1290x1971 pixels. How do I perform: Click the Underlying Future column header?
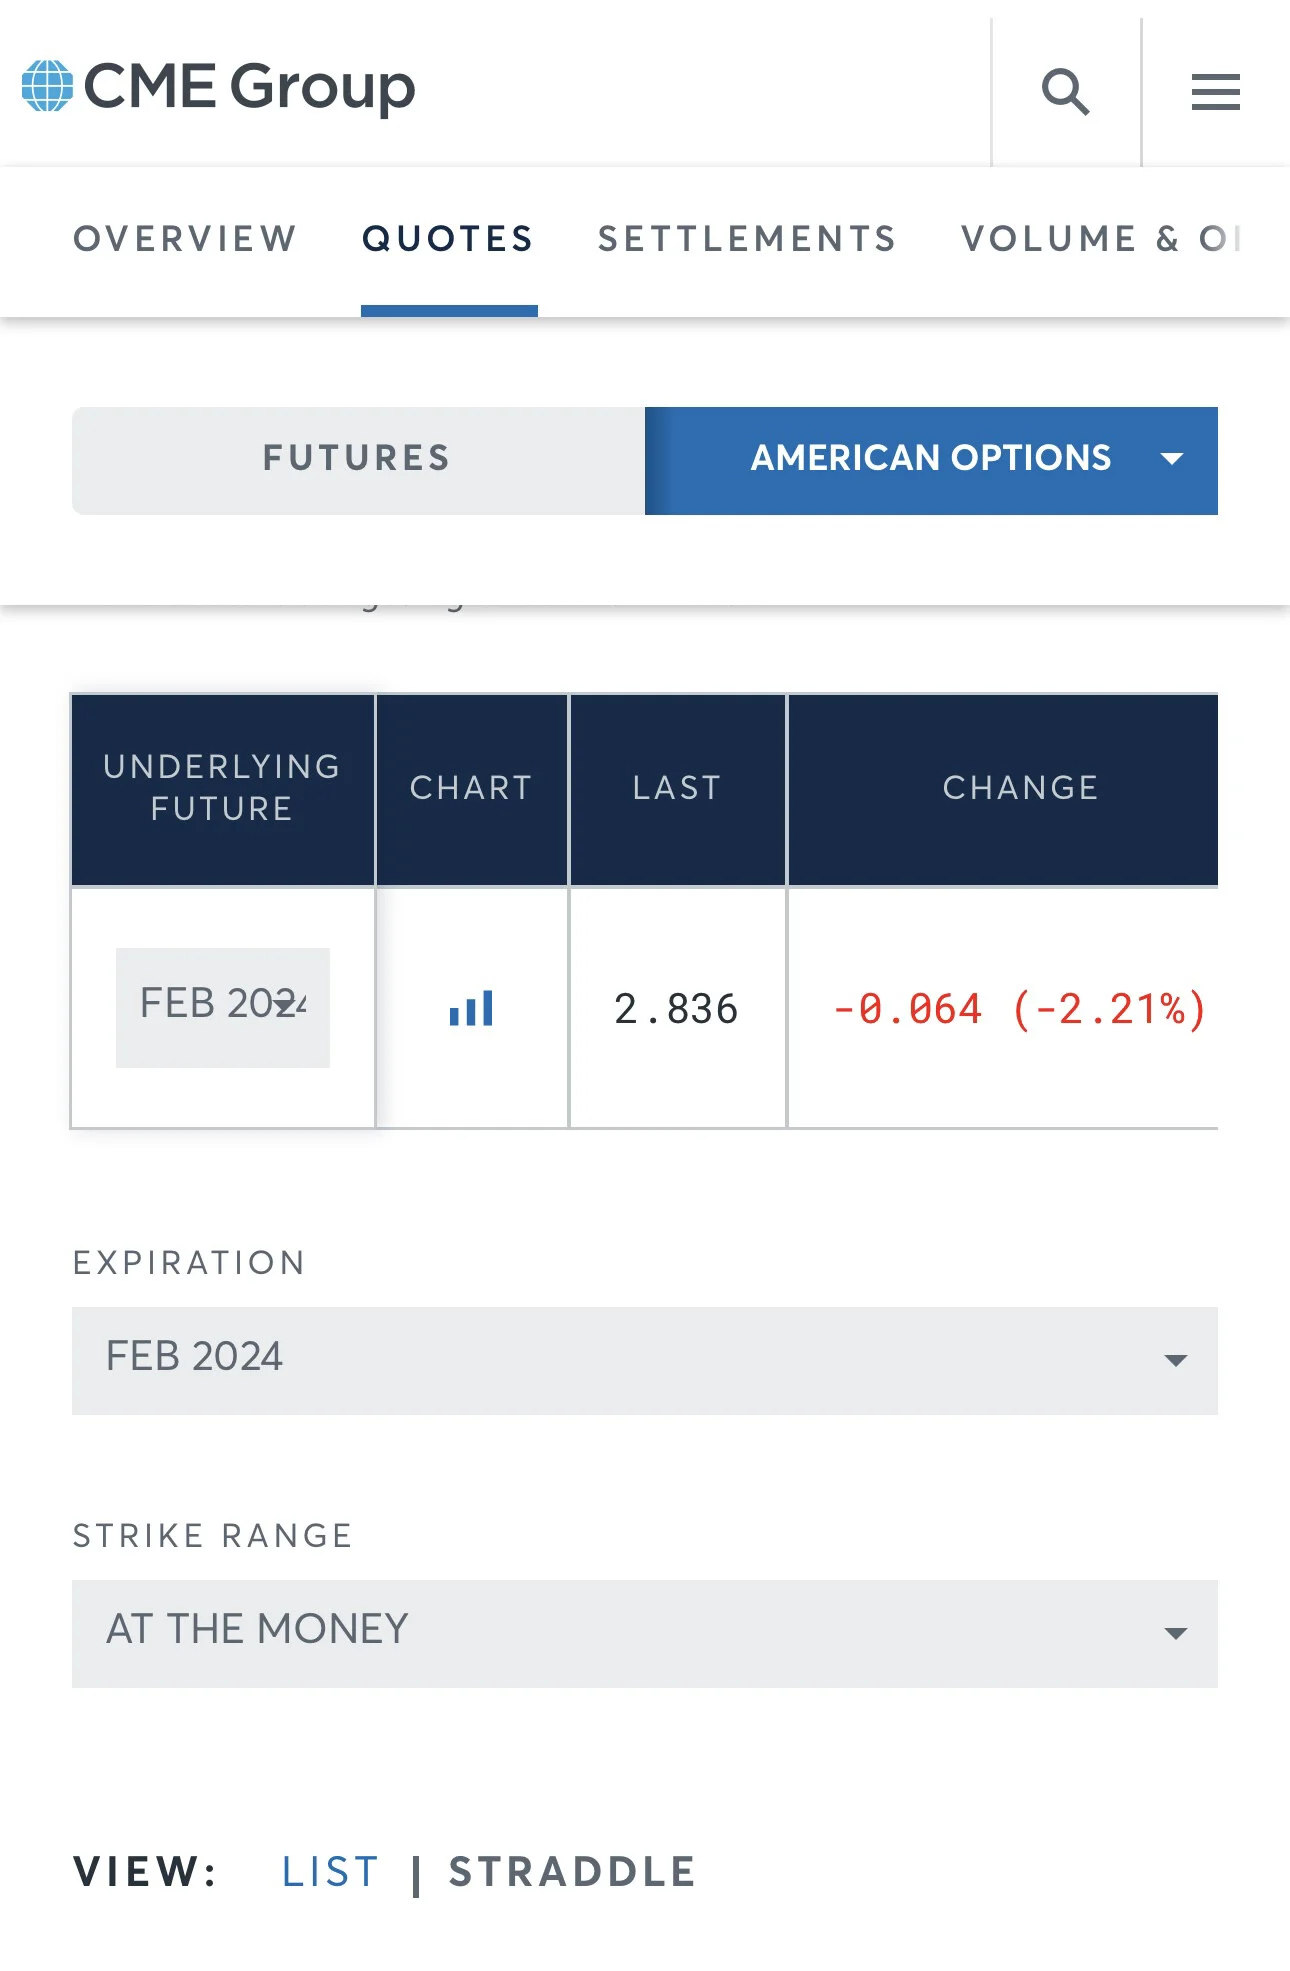[223, 789]
